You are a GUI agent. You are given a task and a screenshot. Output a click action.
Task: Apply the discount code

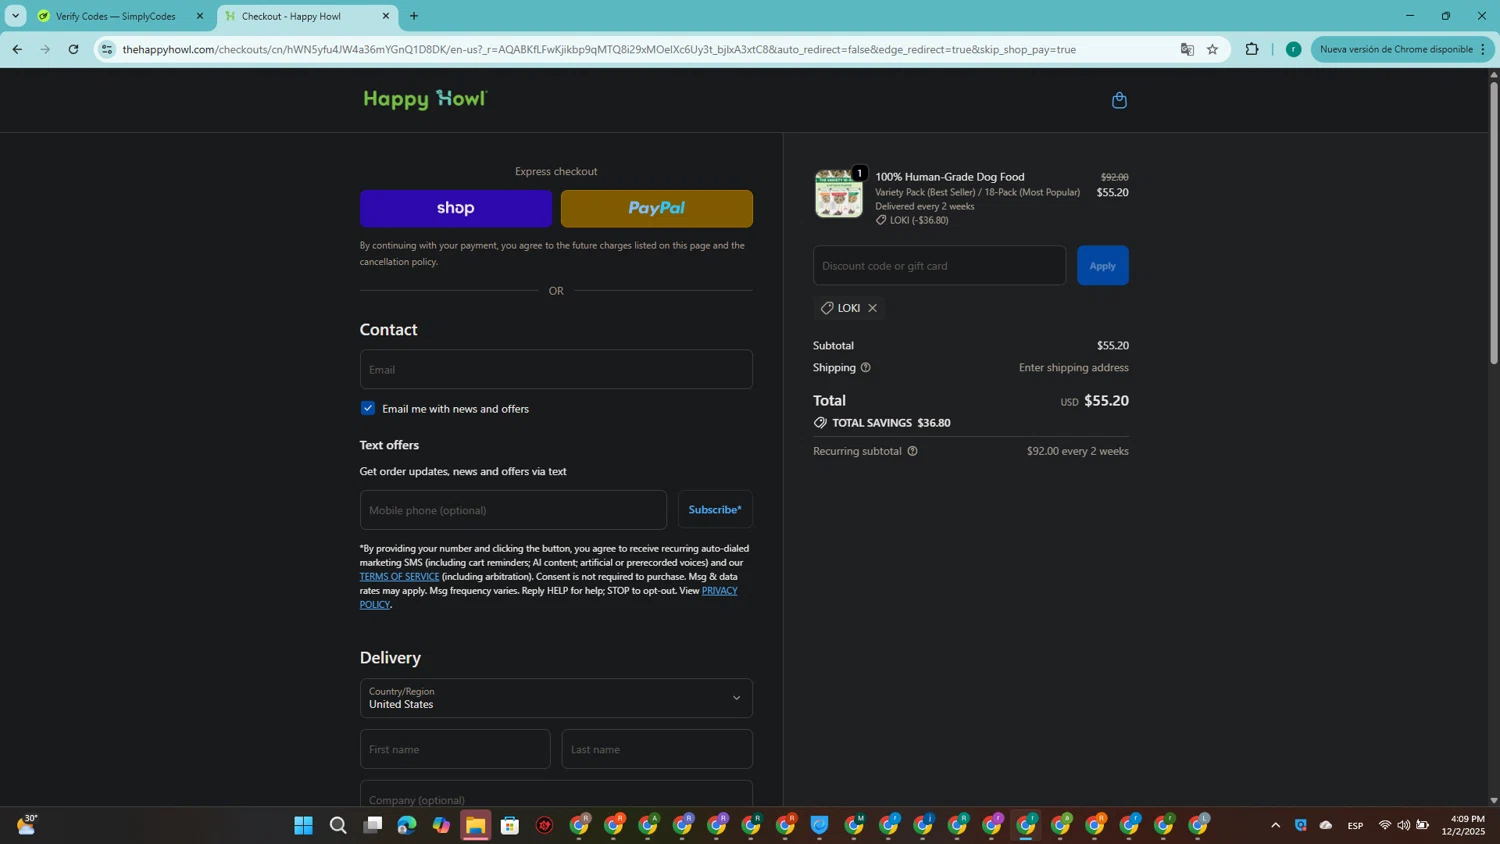pos(1103,266)
